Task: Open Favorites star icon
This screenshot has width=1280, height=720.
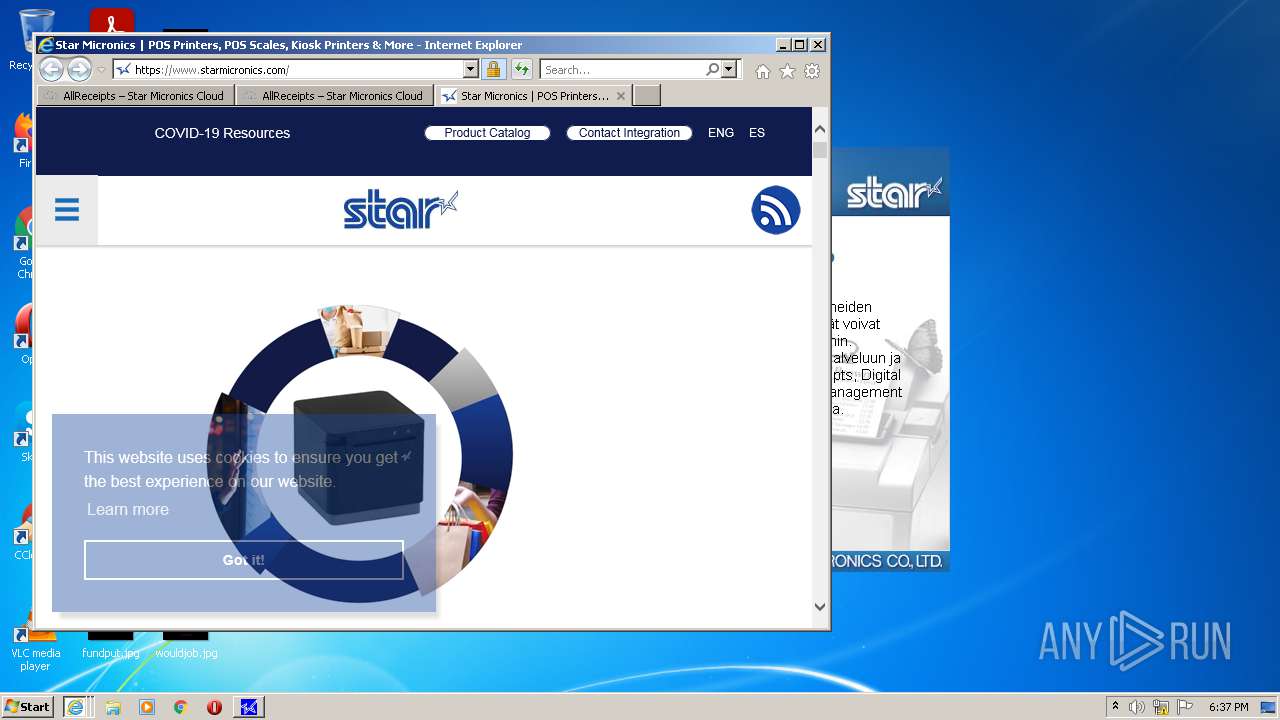Action: [788, 71]
